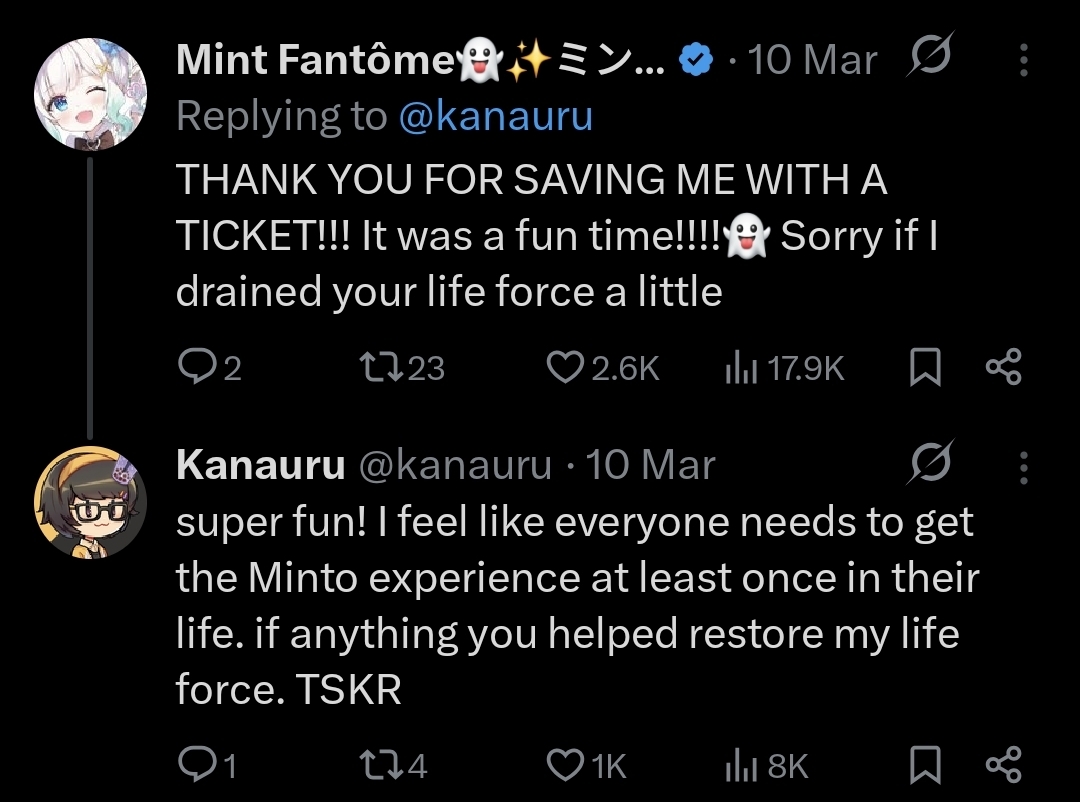Open more options for Mint Fantôme's tweet
Screen dimensions: 1080x802
tap(1023, 61)
